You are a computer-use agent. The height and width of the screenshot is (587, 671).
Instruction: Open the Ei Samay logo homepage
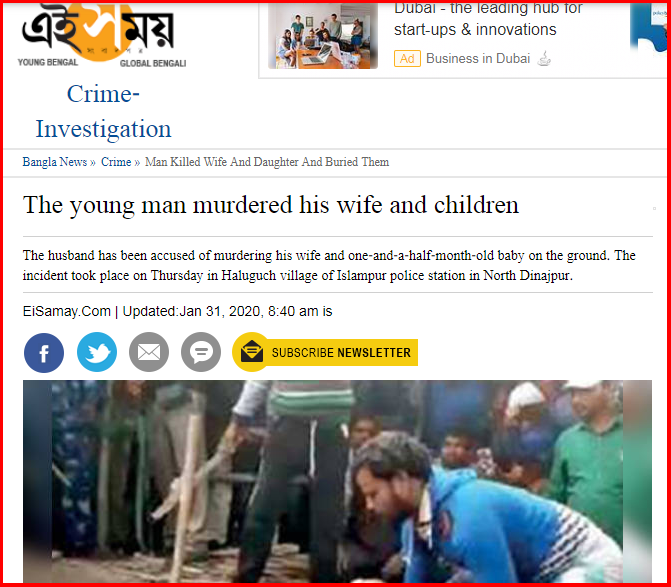click(101, 35)
